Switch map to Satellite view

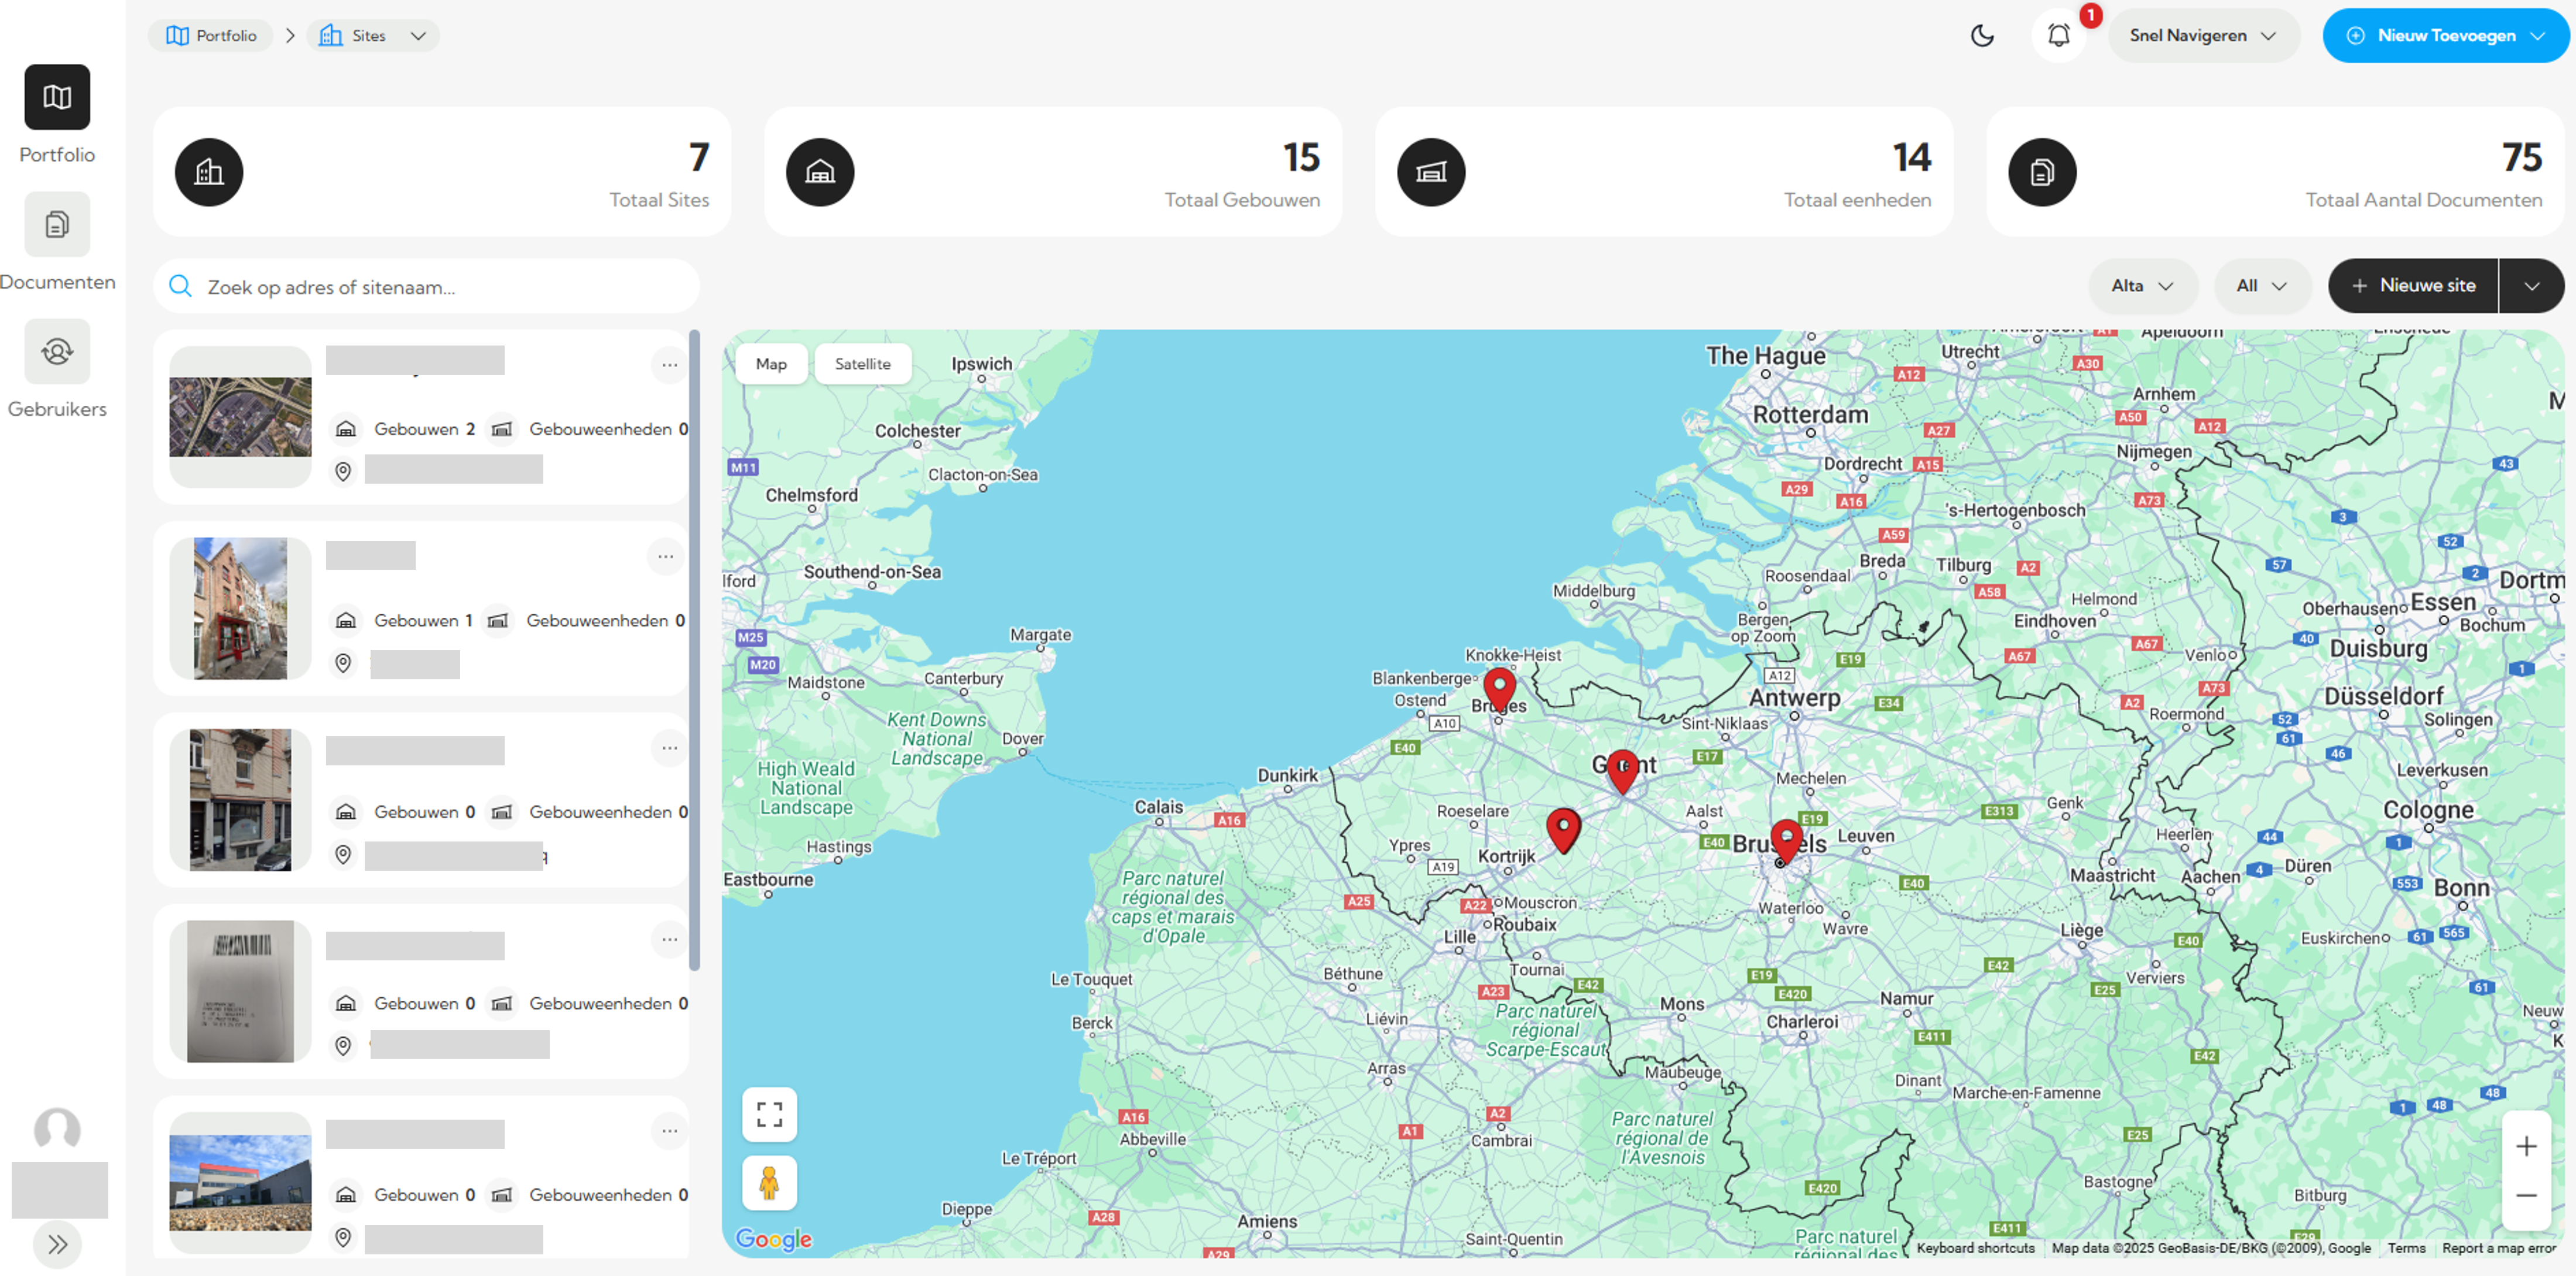click(862, 364)
